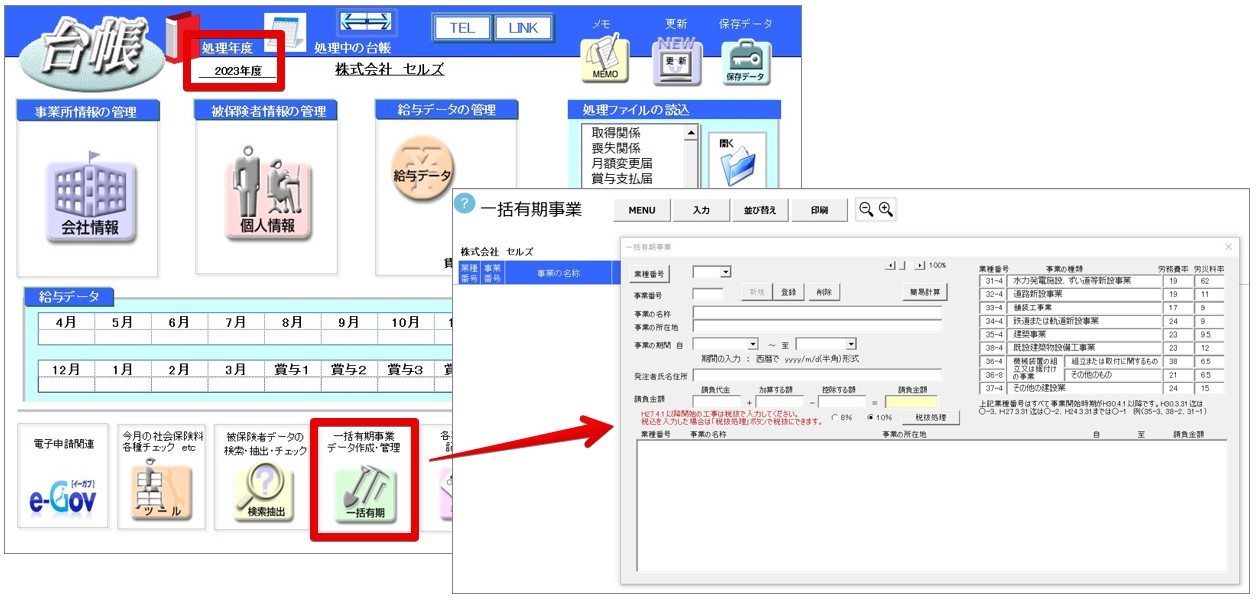Click the zoom scrollbar left arrow
The height and width of the screenshot is (600, 1258).
[891, 265]
